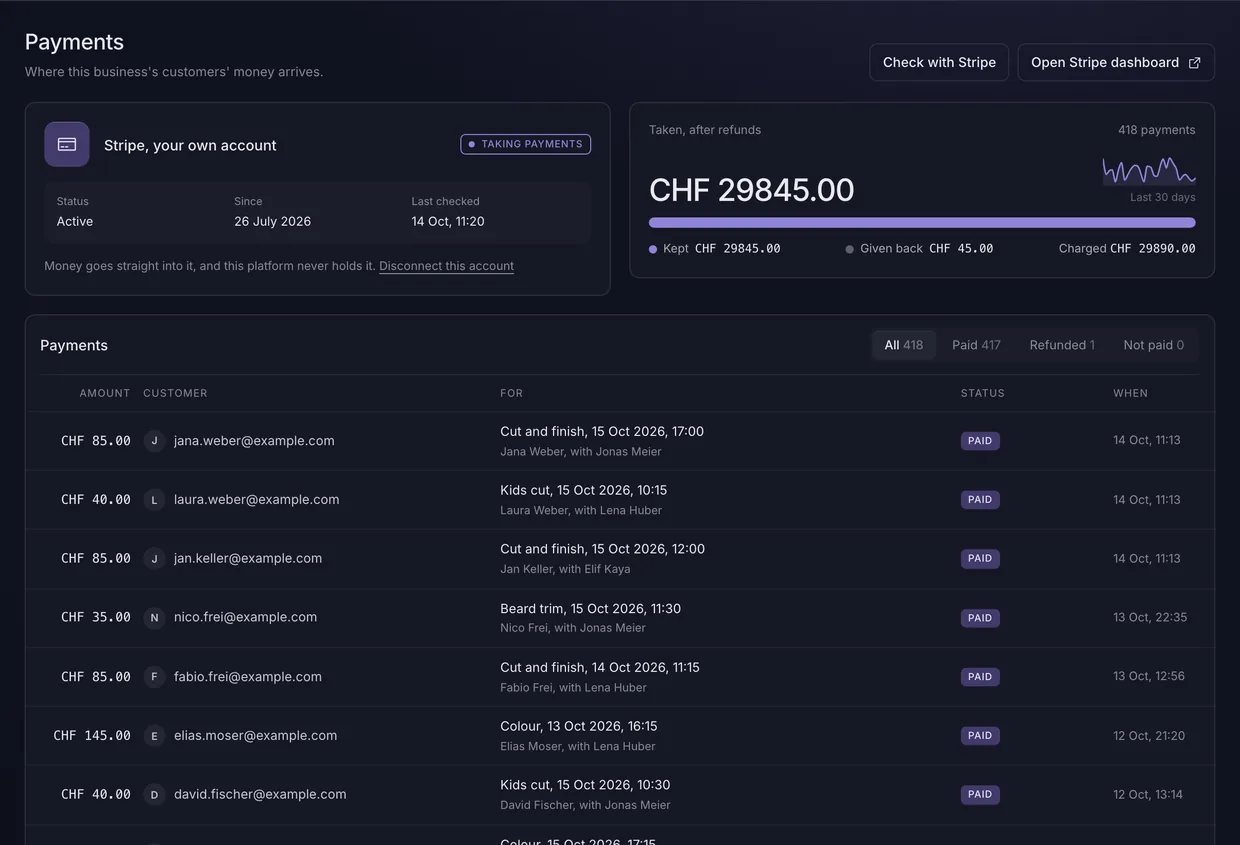Open jana.weber@example.com customer entry
This screenshot has width=1240, height=845.
(x=254, y=441)
